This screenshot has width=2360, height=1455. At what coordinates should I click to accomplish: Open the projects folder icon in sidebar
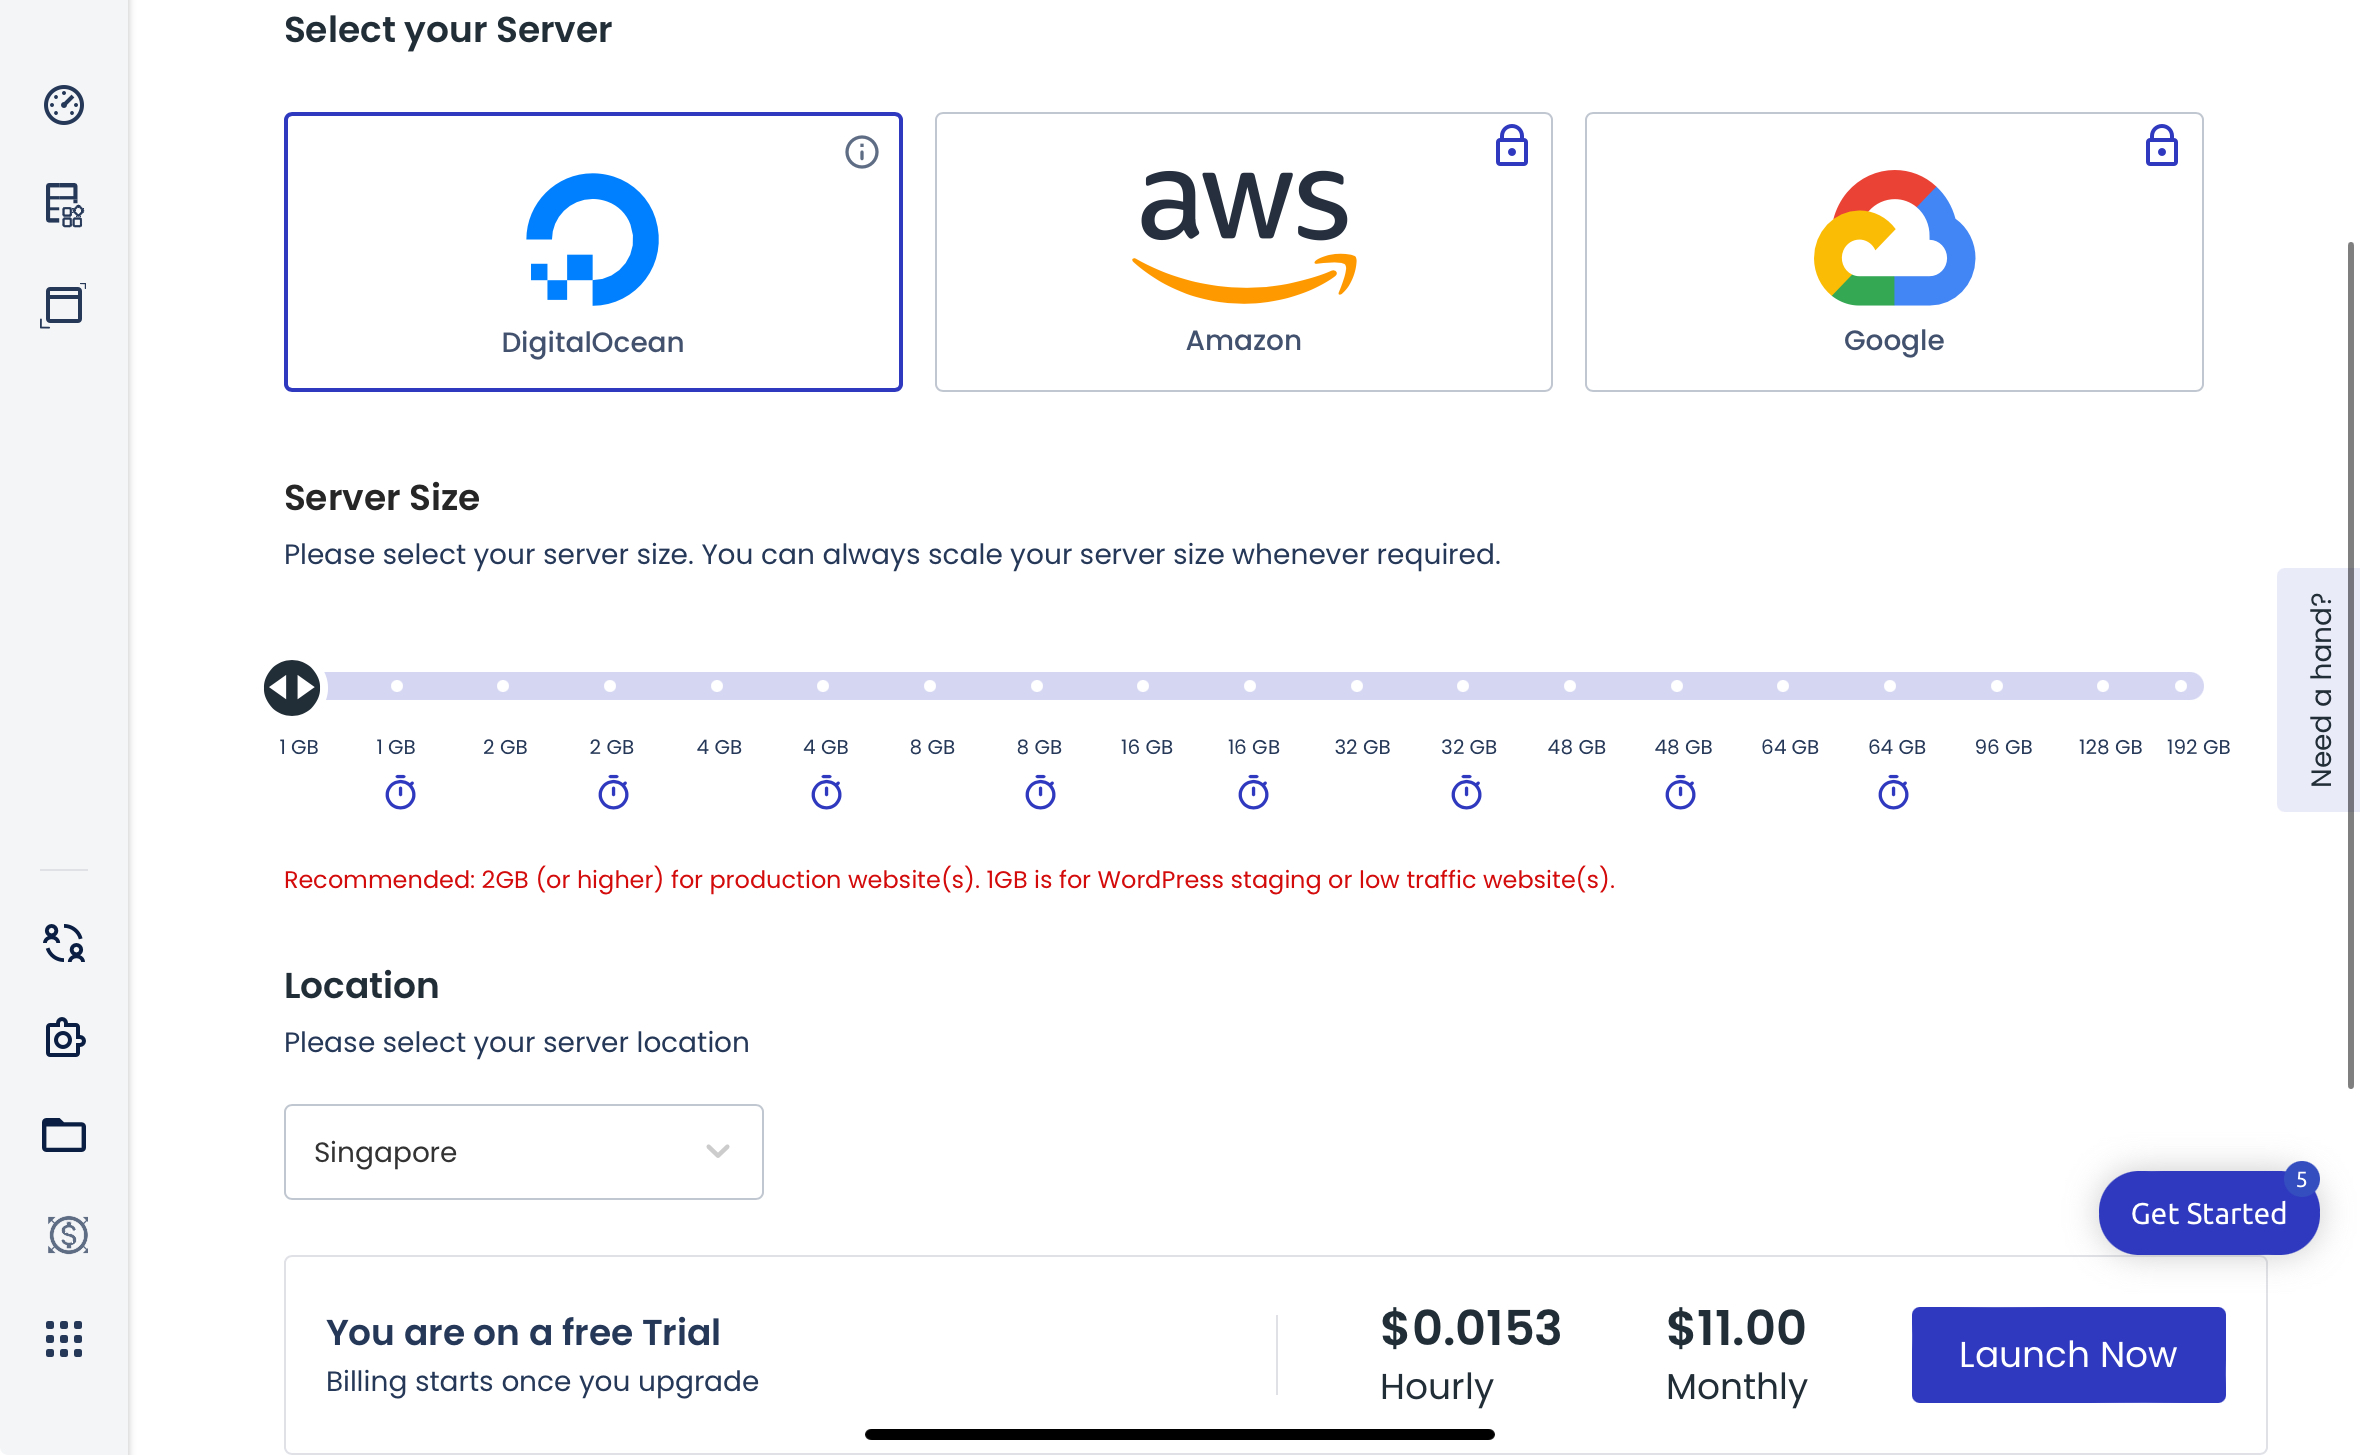tap(64, 1135)
